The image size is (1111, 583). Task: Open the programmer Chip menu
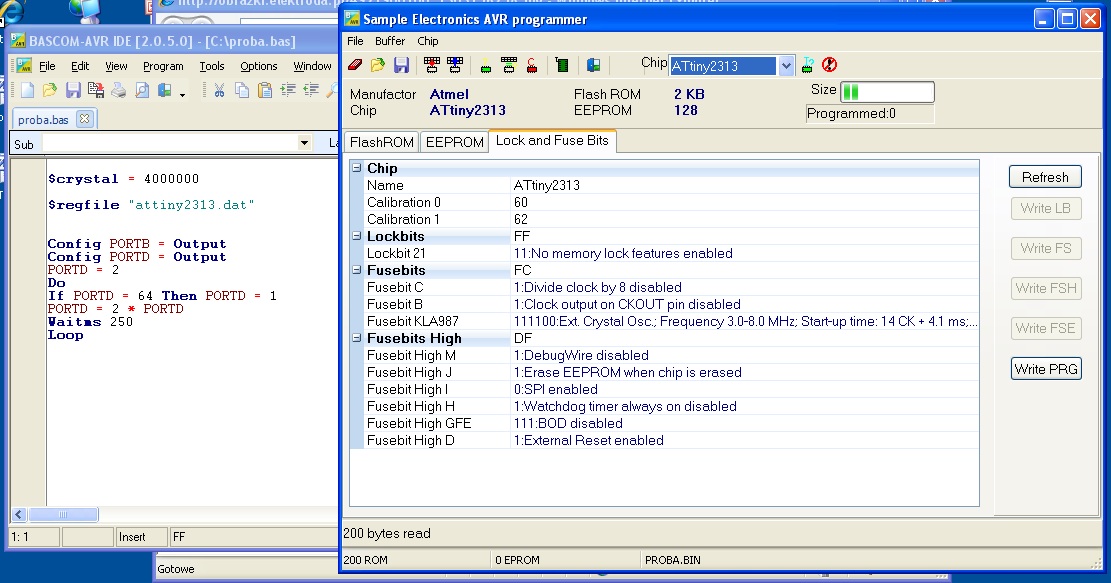click(x=427, y=41)
